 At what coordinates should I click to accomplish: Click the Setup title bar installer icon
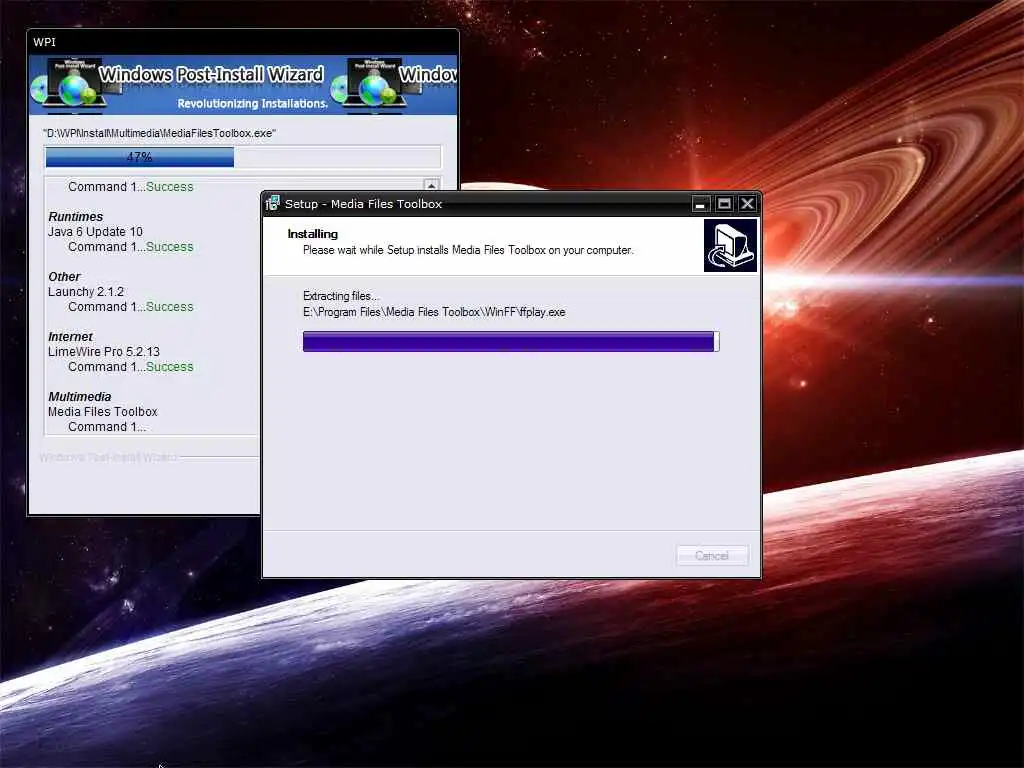click(x=273, y=204)
